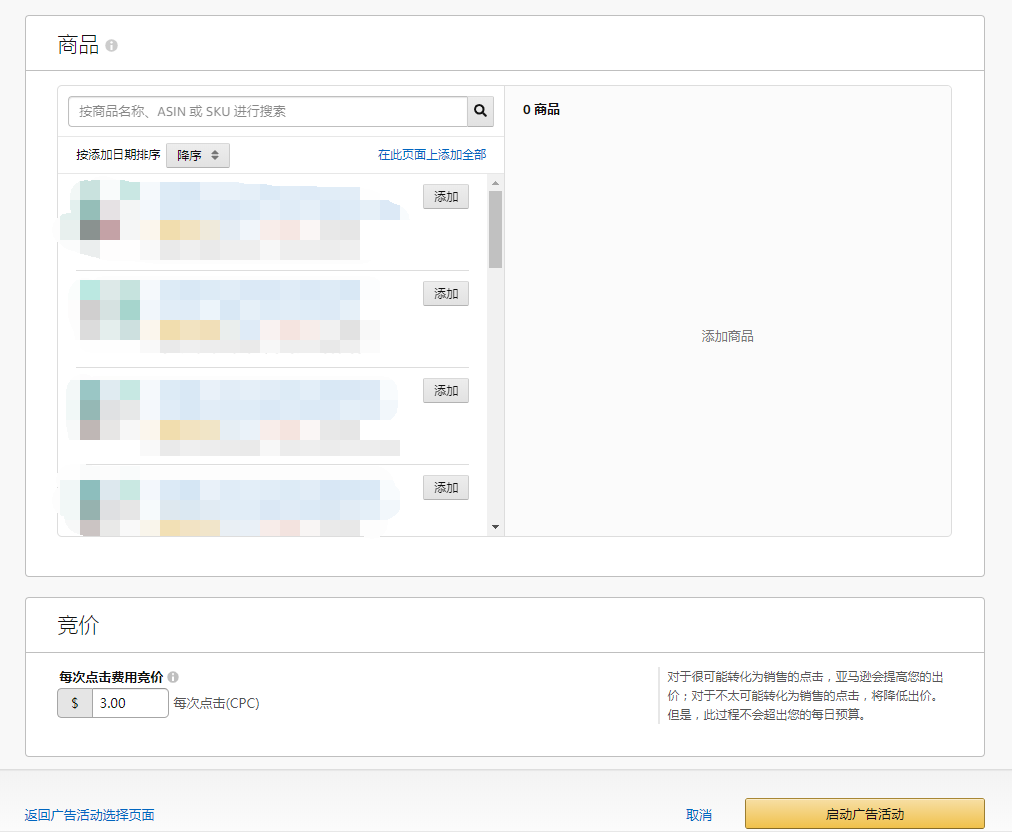The width and height of the screenshot is (1012, 840).
Task: Focus the product name, ASIN or SKU search box
Action: tap(268, 111)
